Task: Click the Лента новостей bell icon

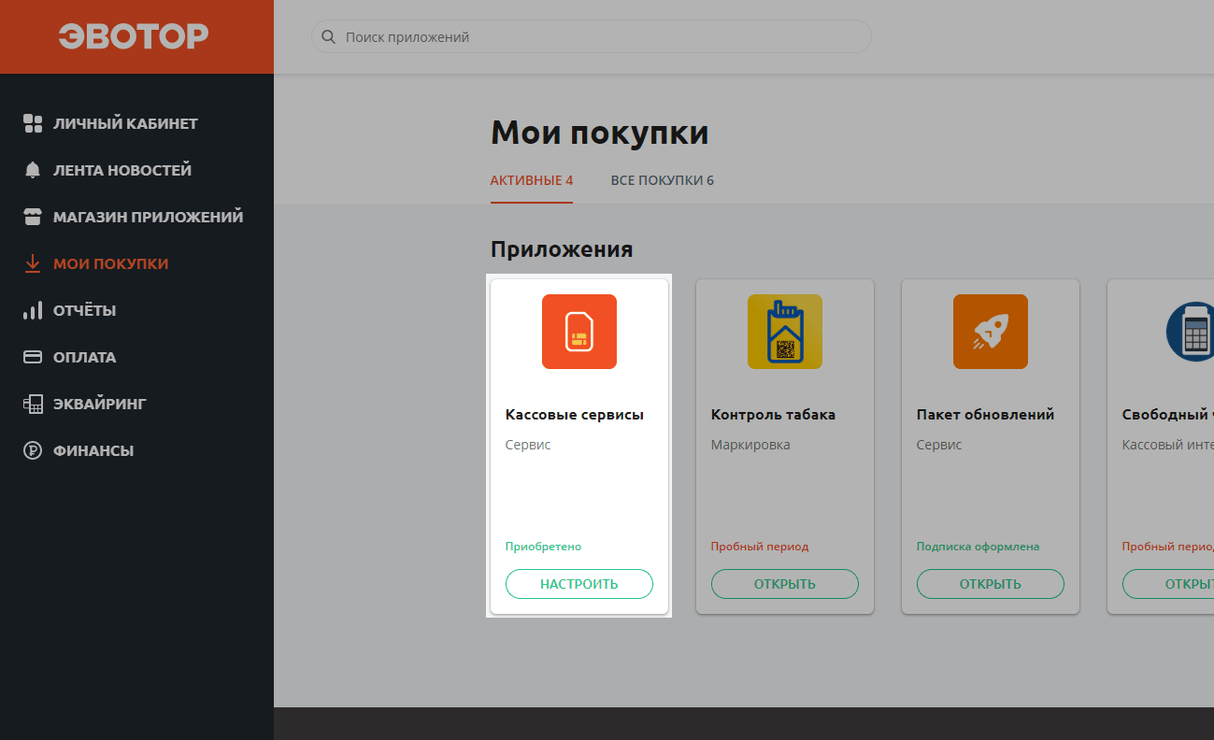Action: [x=33, y=170]
